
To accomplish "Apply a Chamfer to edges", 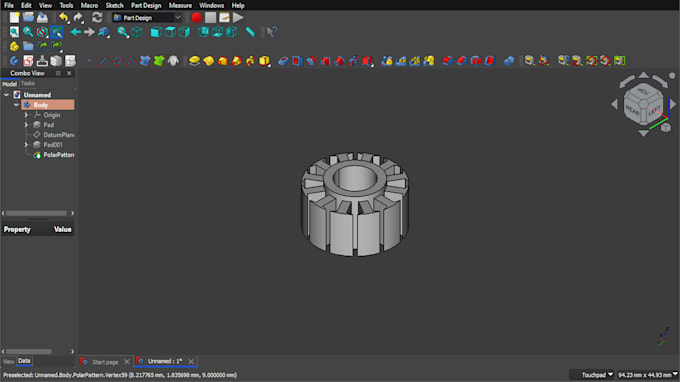I will click(x=462, y=61).
